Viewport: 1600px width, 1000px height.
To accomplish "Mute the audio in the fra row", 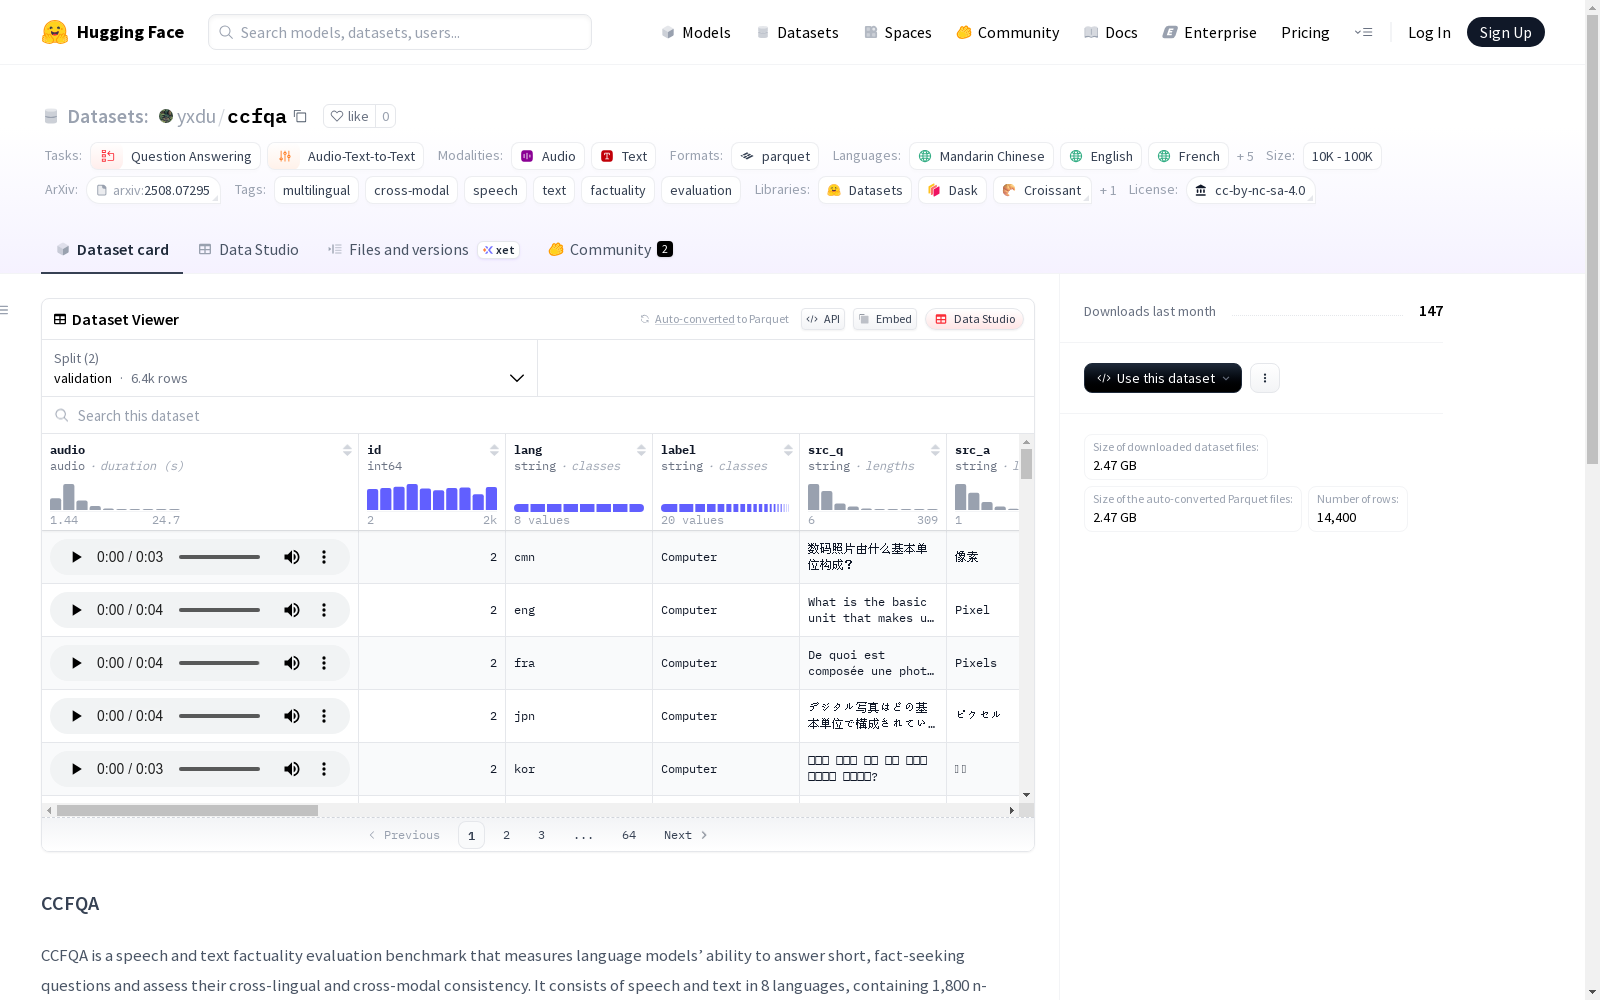I will [x=292, y=663].
